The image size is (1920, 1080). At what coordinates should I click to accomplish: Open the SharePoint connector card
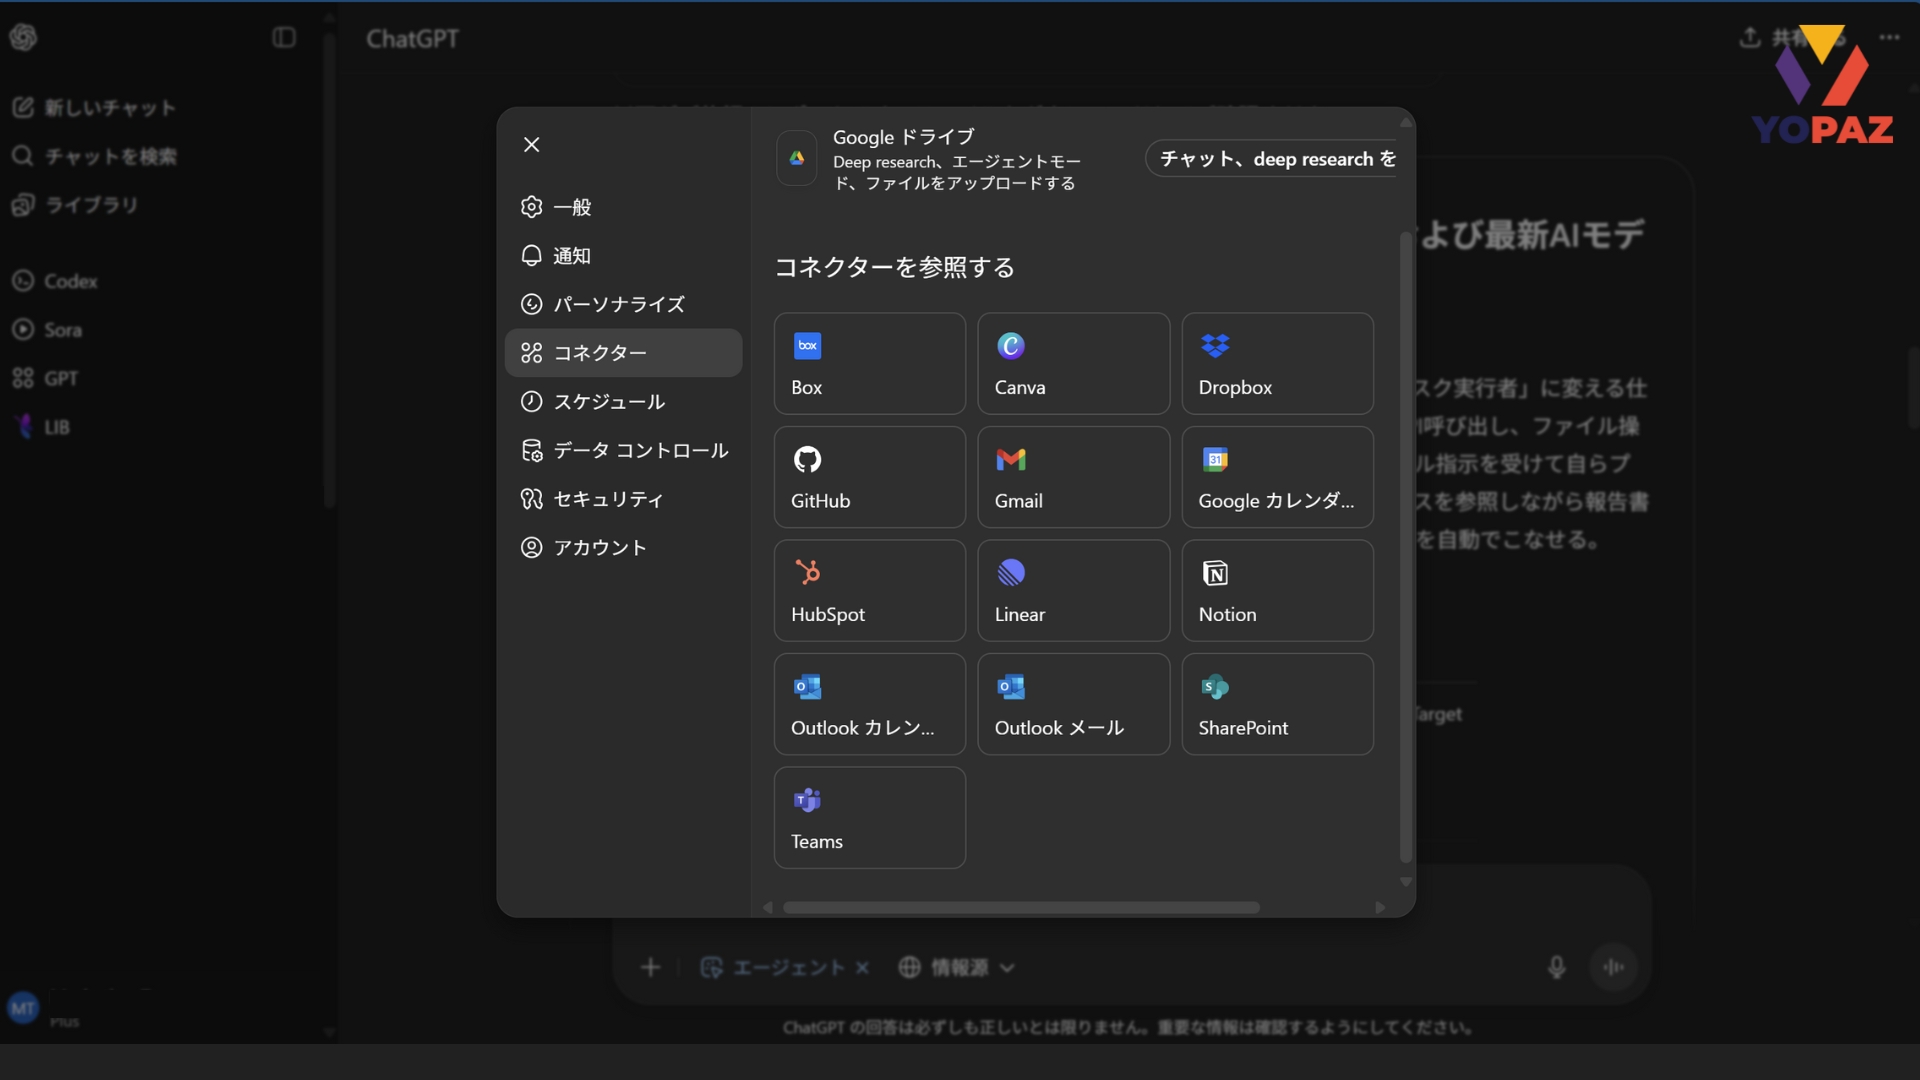(1277, 704)
